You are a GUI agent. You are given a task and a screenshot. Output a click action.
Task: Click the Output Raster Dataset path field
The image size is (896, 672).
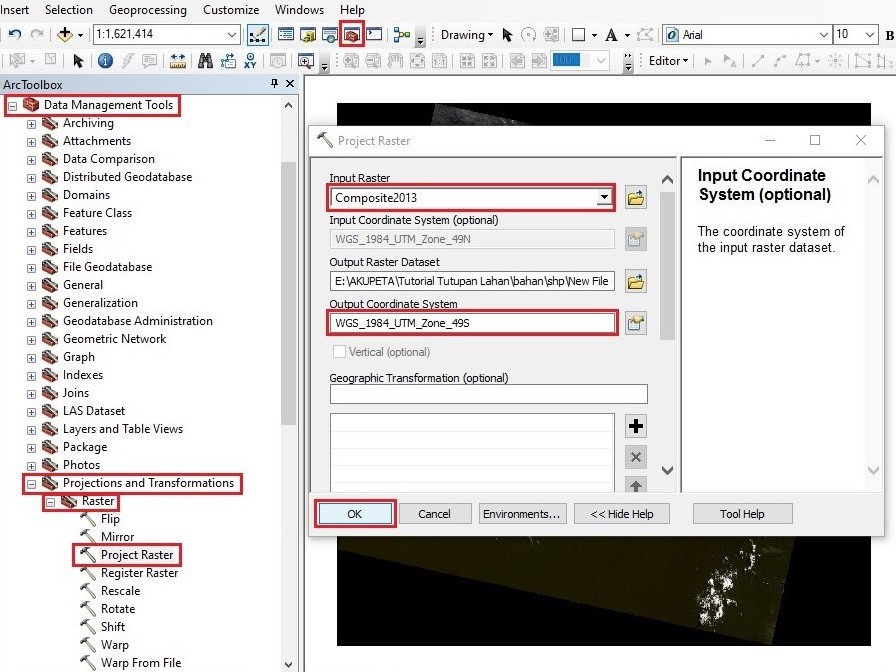(x=472, y=281)
